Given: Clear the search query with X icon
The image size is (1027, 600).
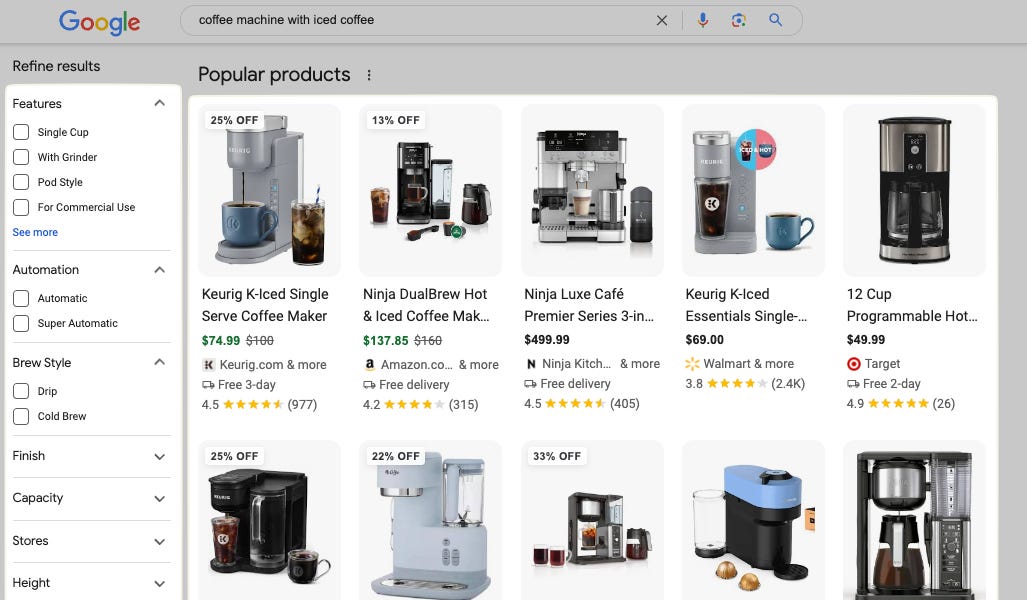Looking at the screenshot, I should [662, 20].
